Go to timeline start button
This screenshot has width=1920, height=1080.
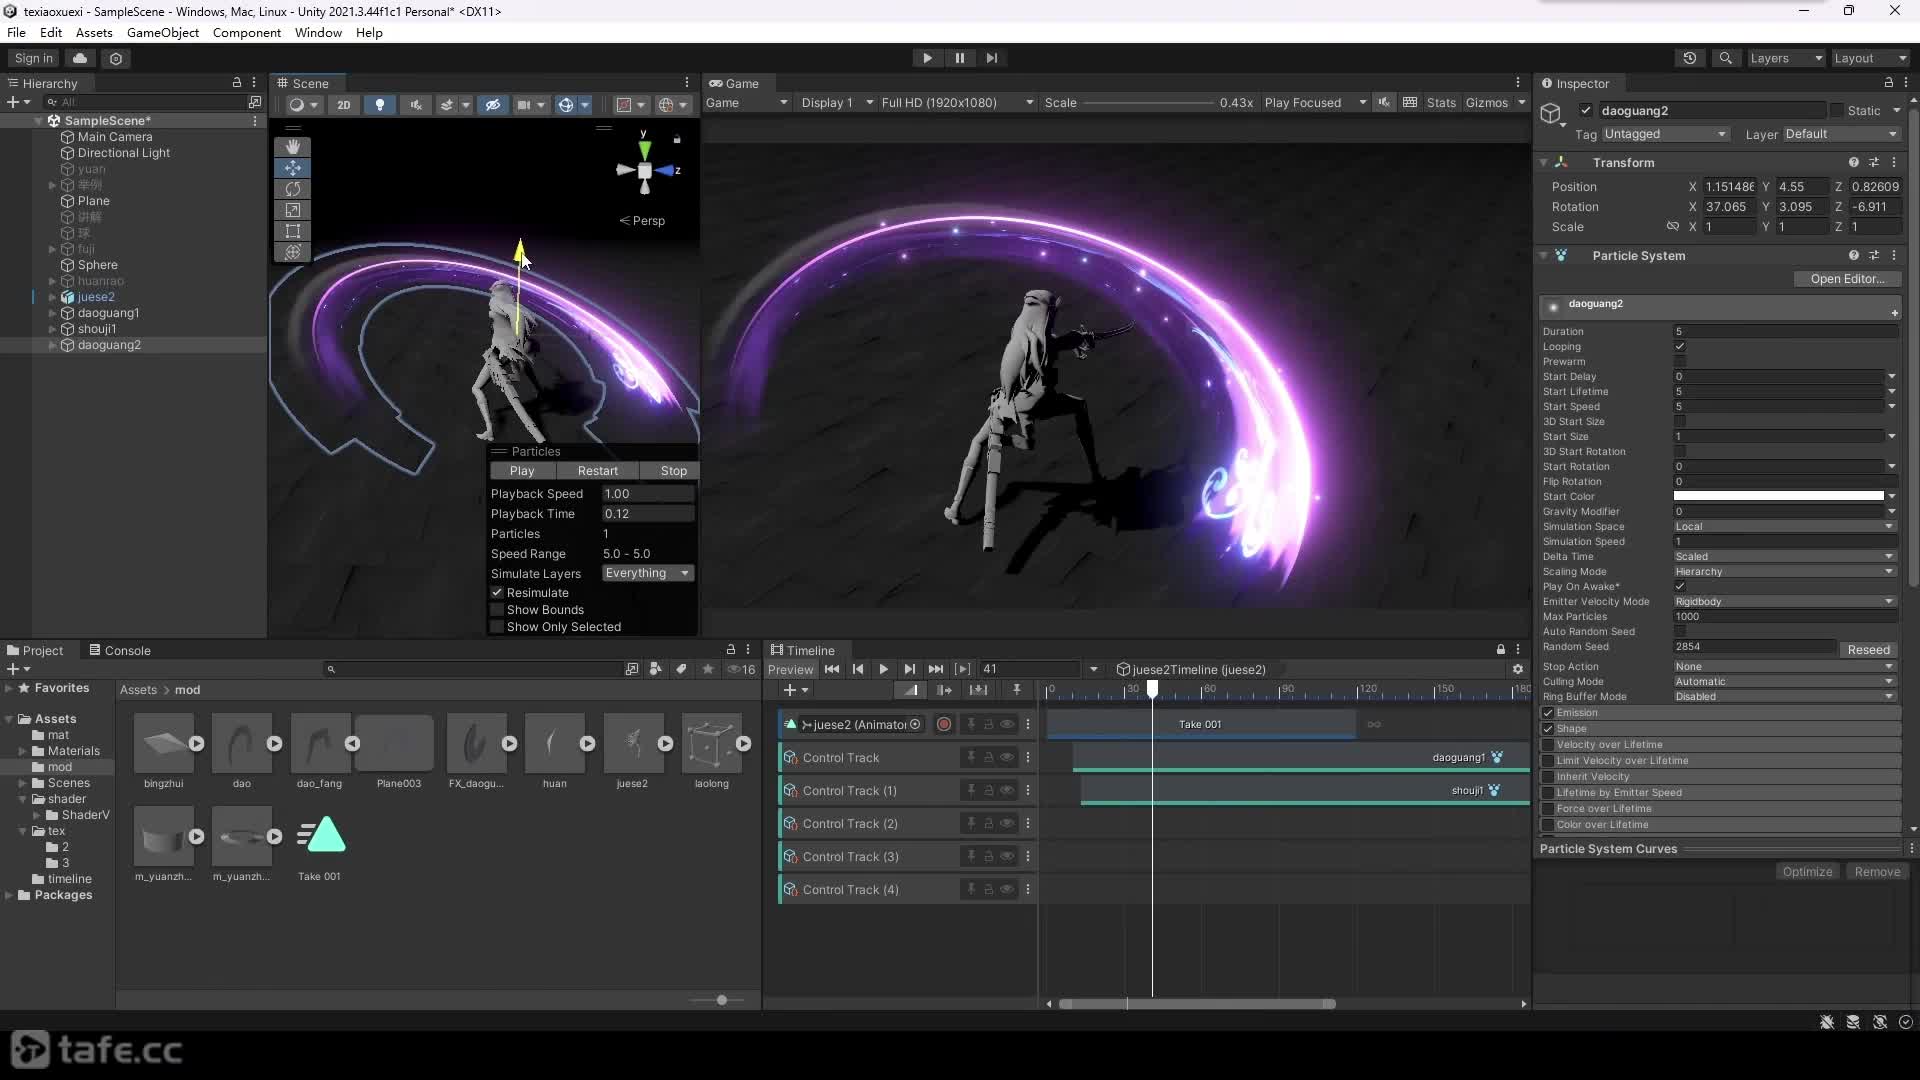point(832,669)
